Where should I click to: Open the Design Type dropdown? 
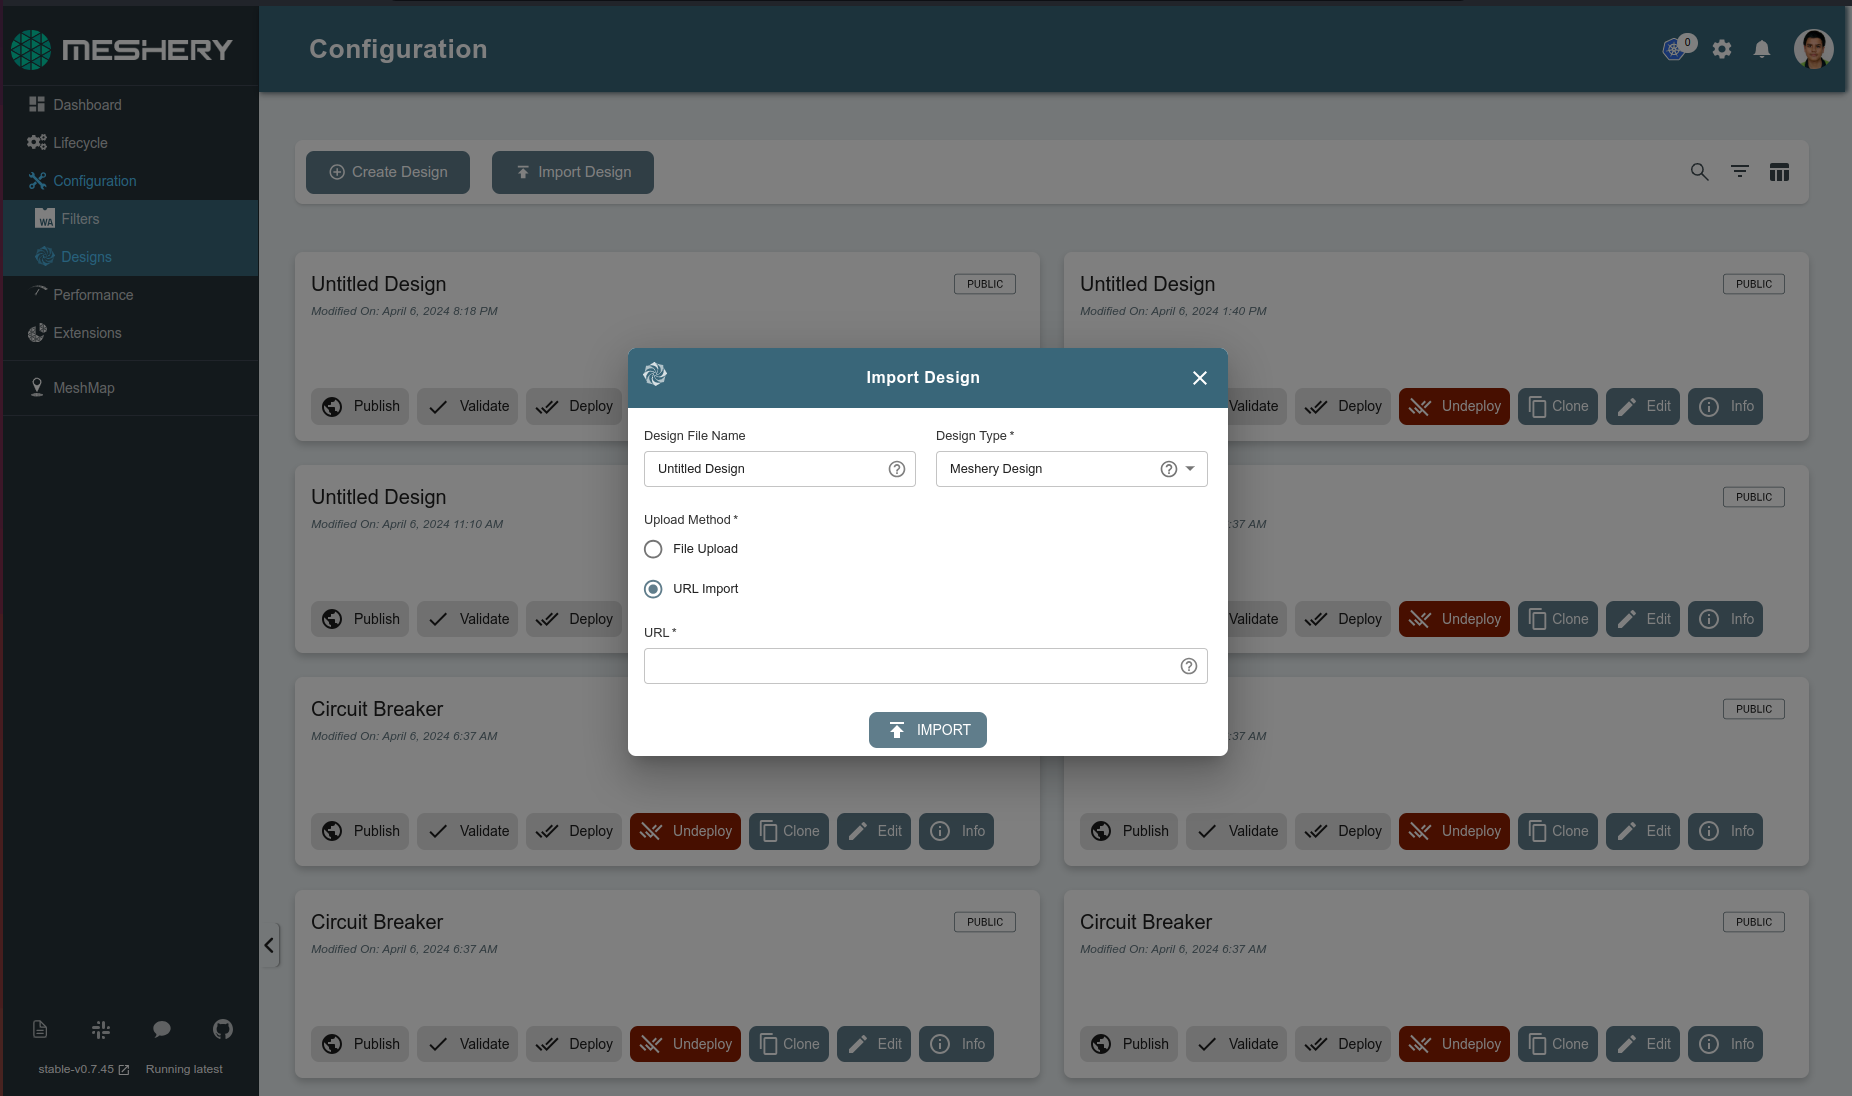(x=1190, y=469)
